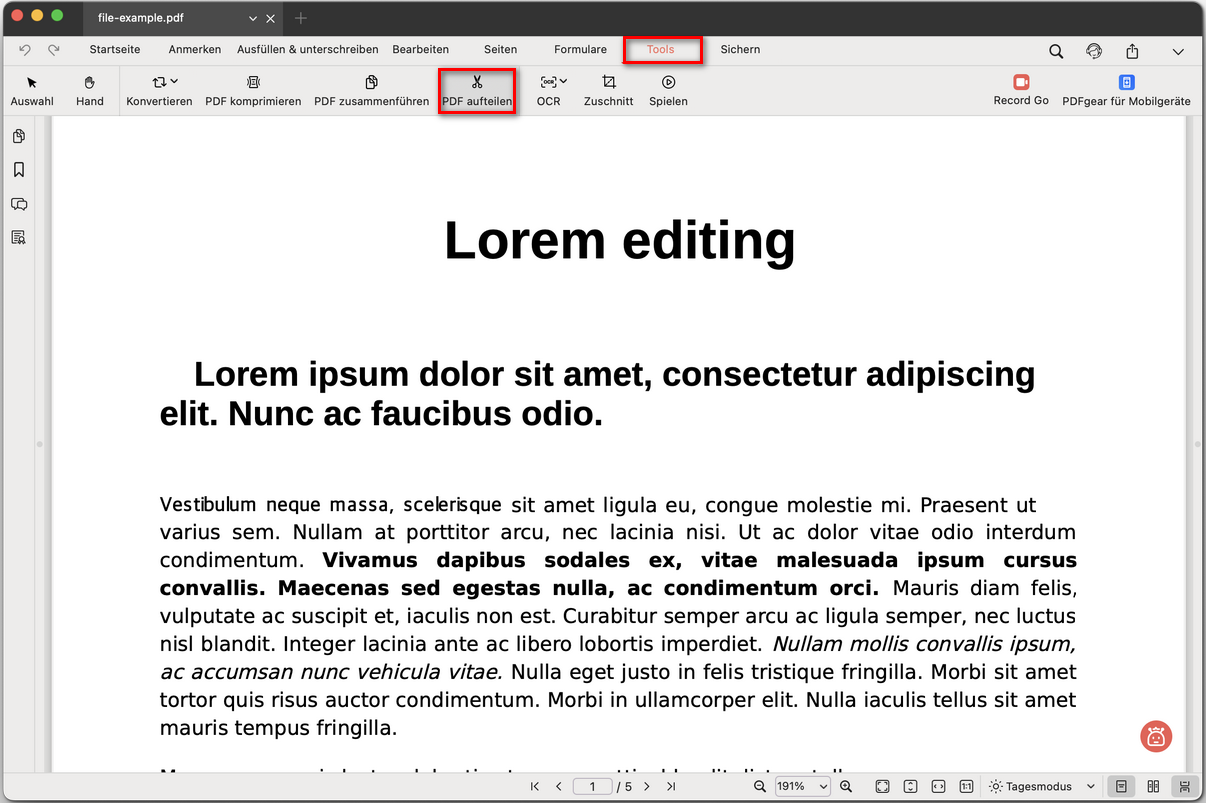
Task: Open the Tagesmodus display mode dropdown
Action: point(1038,786)
